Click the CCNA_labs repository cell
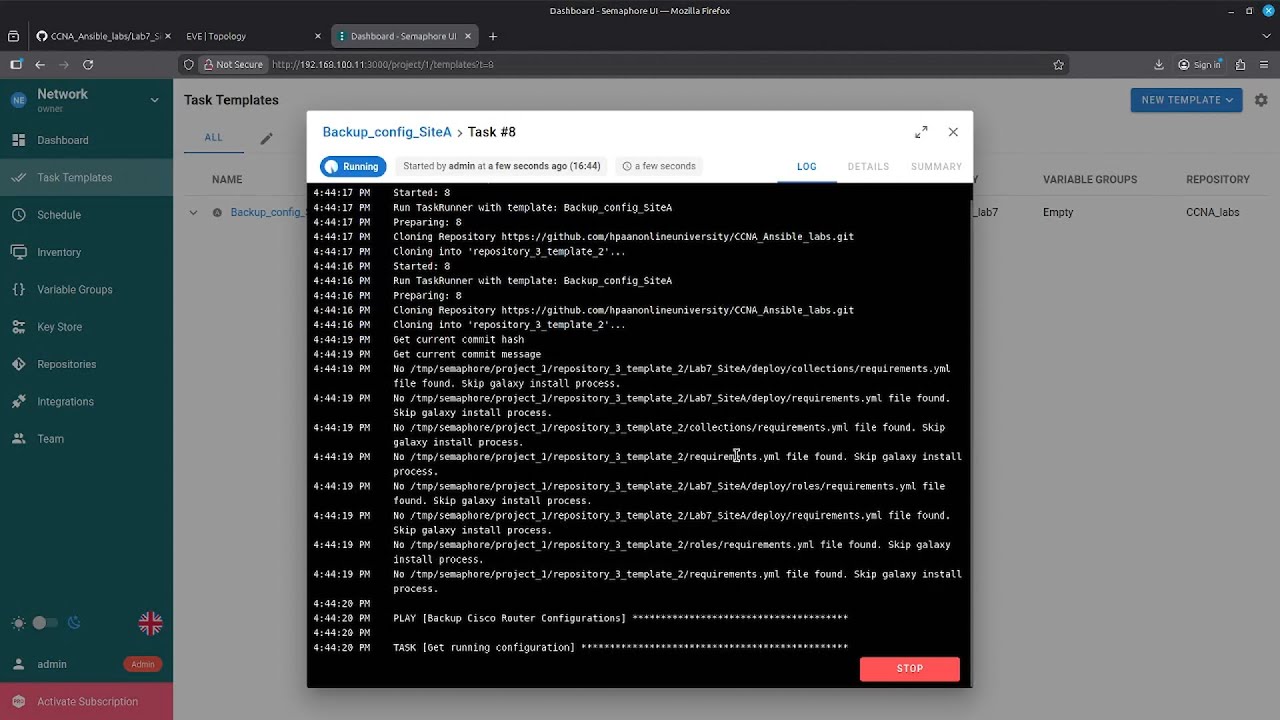The image size is (1280, 720). [1212, 213]
